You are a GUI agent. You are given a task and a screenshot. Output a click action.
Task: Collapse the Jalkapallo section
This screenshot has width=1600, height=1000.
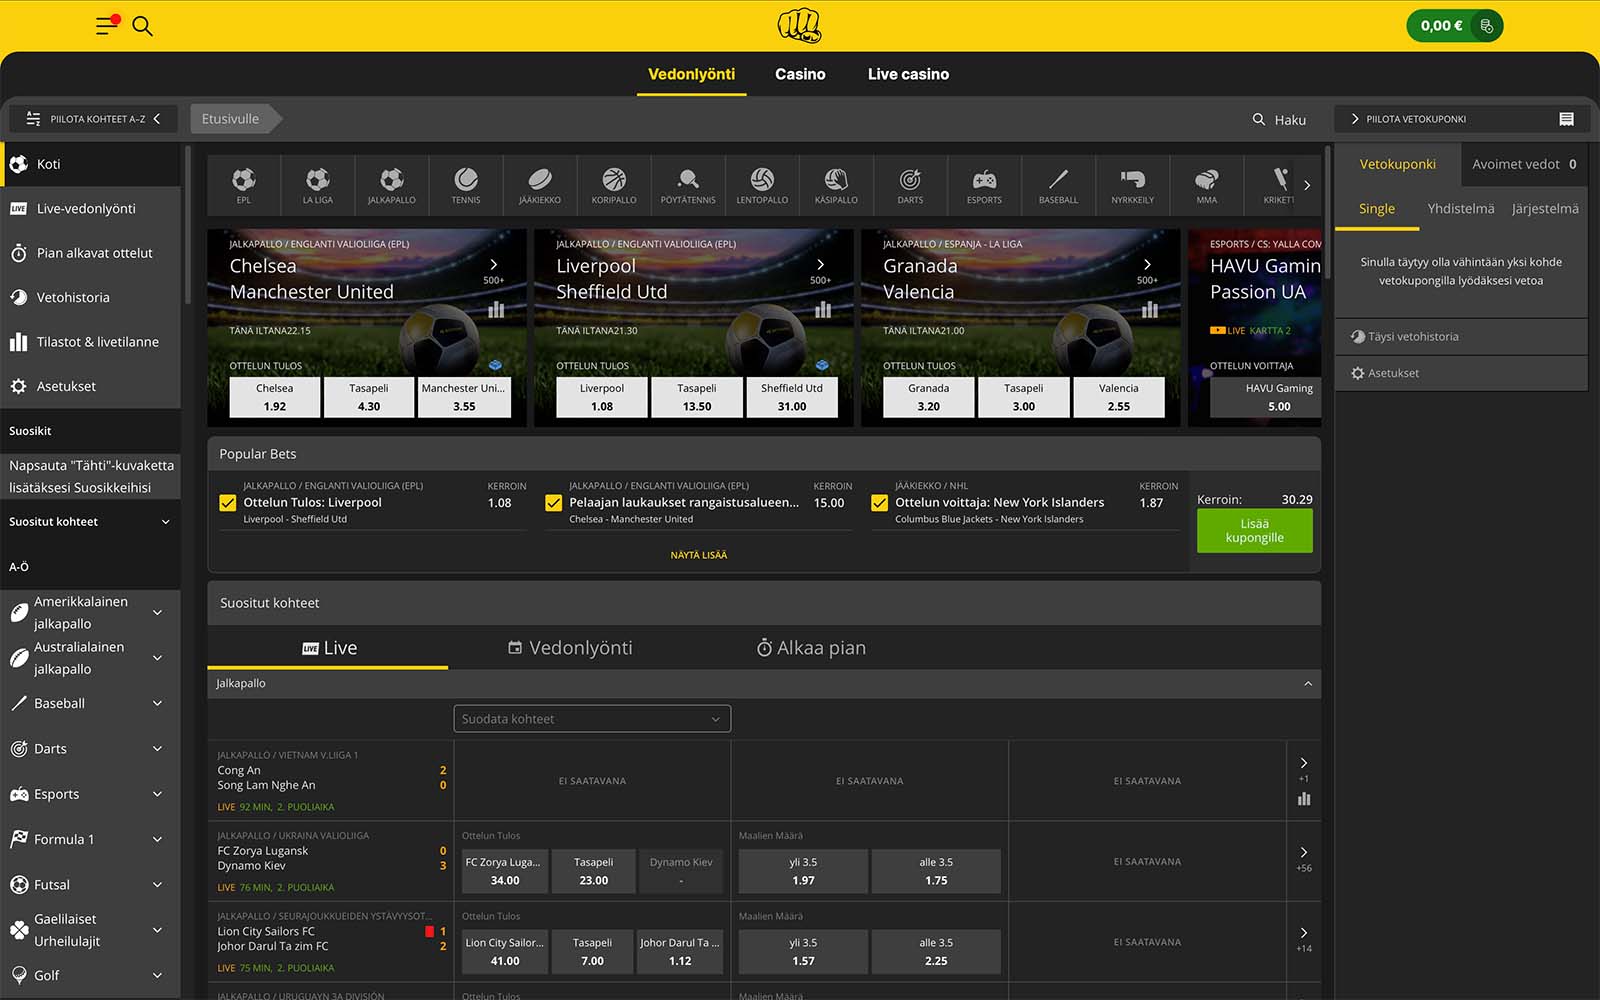(x=1307, y=684)
